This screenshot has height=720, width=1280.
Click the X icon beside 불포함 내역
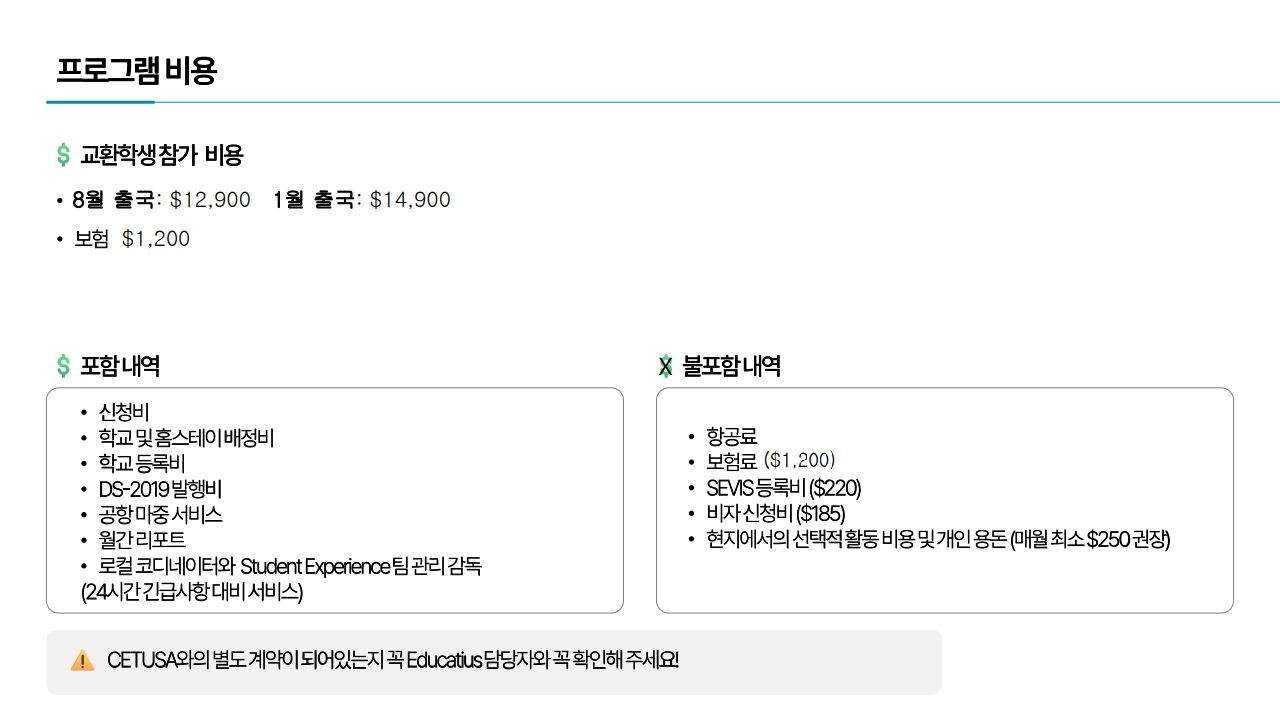(666, 366)
